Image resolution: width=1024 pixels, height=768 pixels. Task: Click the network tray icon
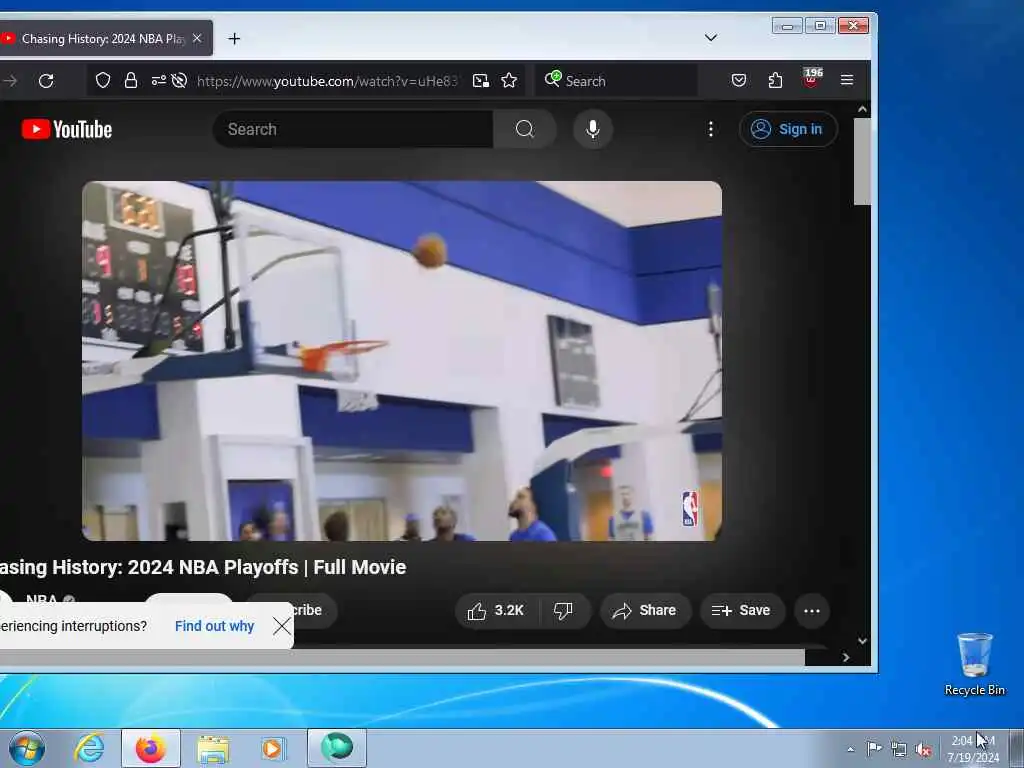coord(899,749)
